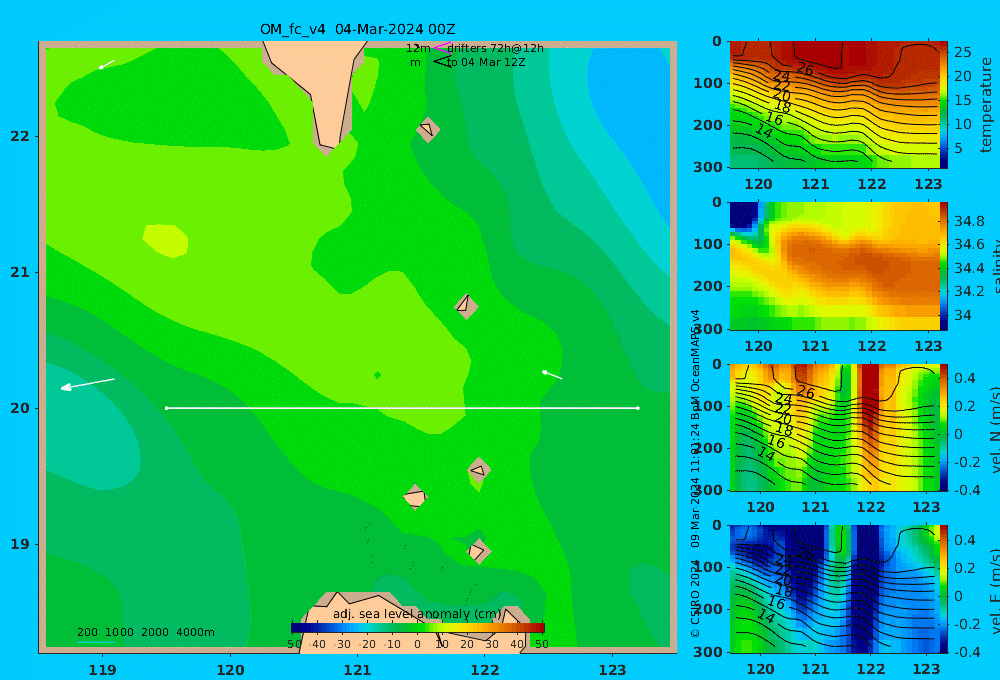Click the '200 1000 2000 4000m' depth legend
This screenshot has width=1000, height=680.
coord(146,632)
